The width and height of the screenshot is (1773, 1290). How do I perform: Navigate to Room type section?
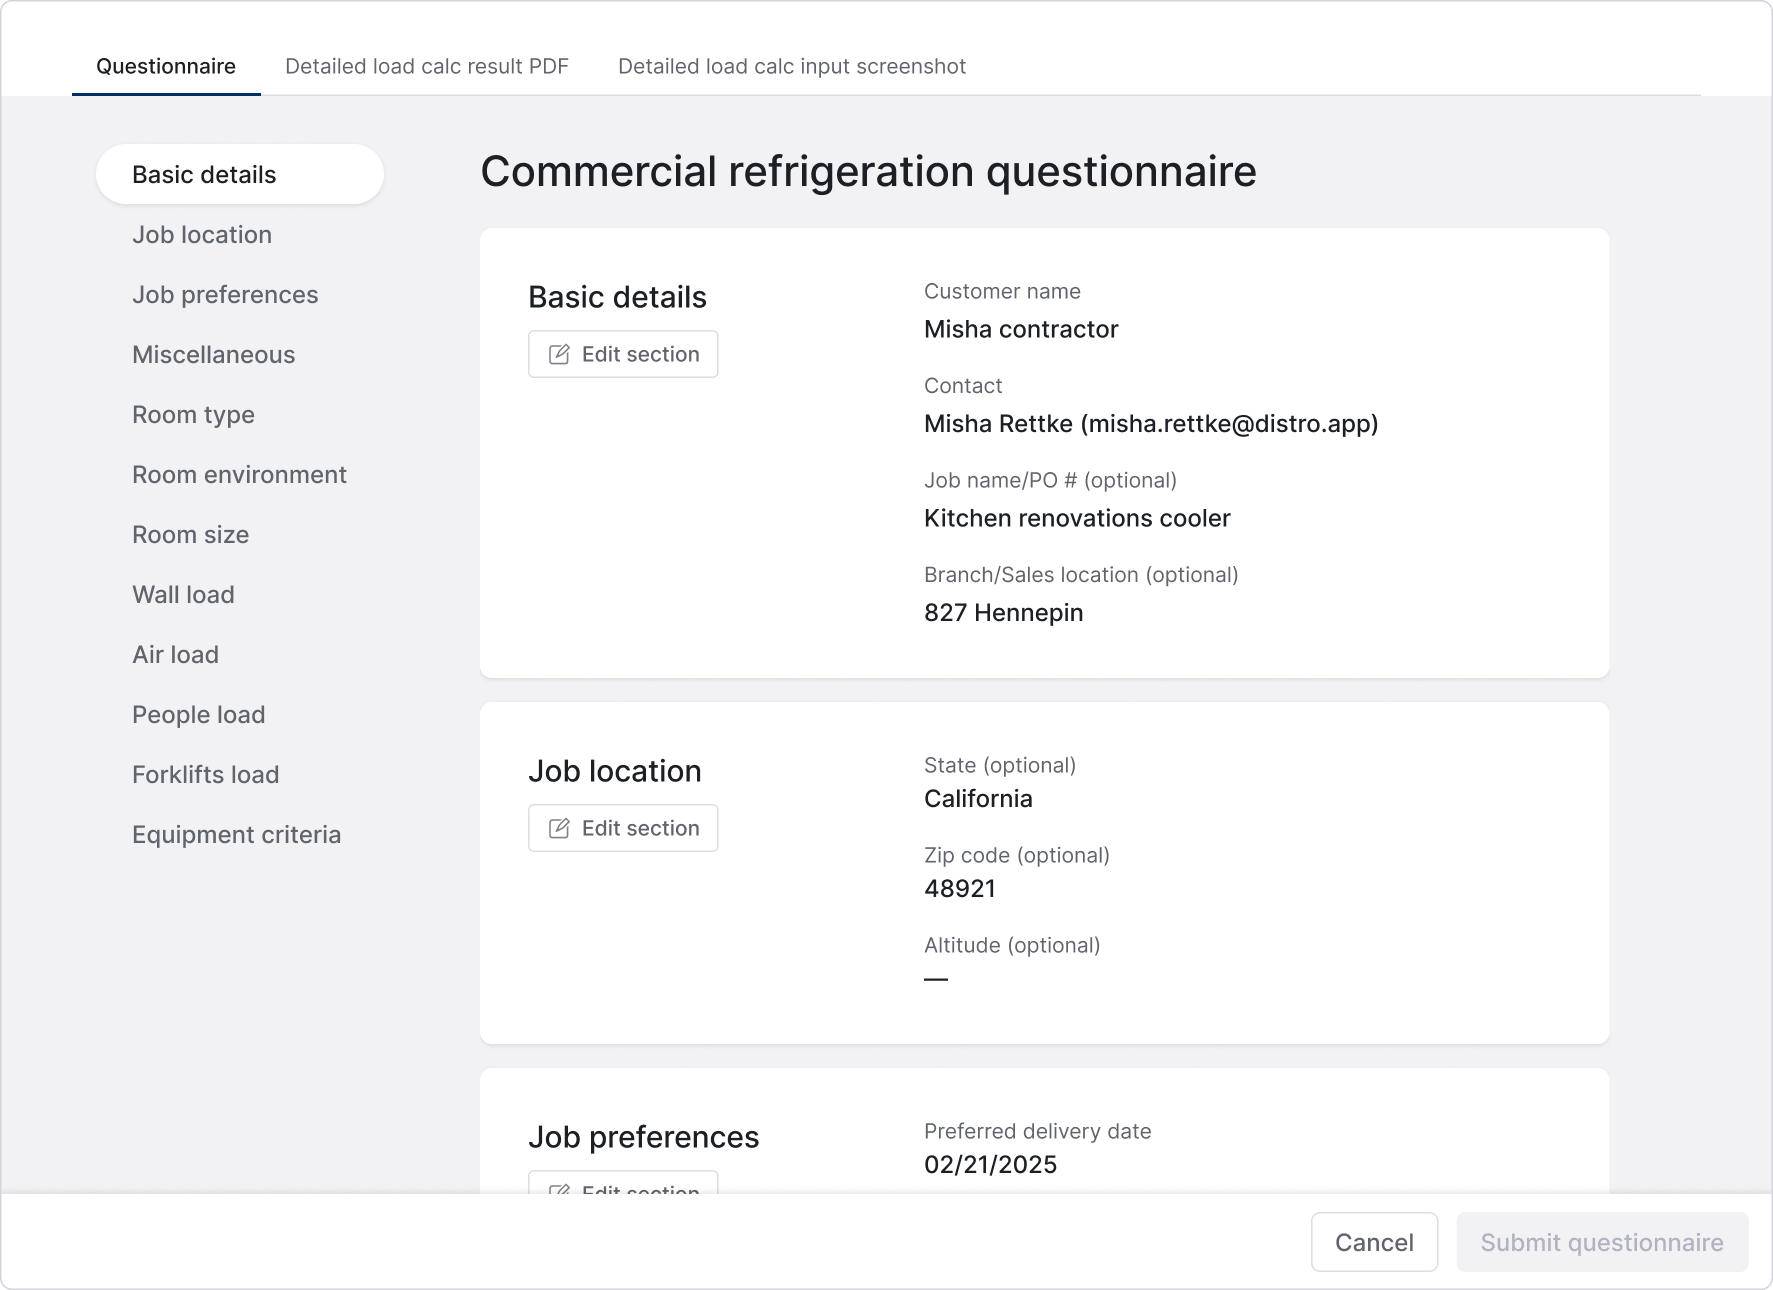193,414
